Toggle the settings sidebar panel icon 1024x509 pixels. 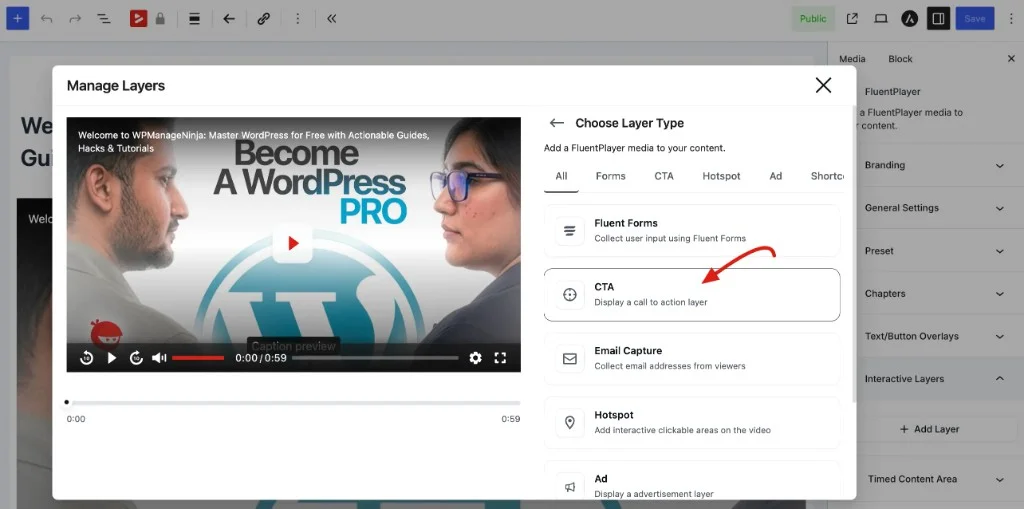pyautogui.click(x=938, y=18)
